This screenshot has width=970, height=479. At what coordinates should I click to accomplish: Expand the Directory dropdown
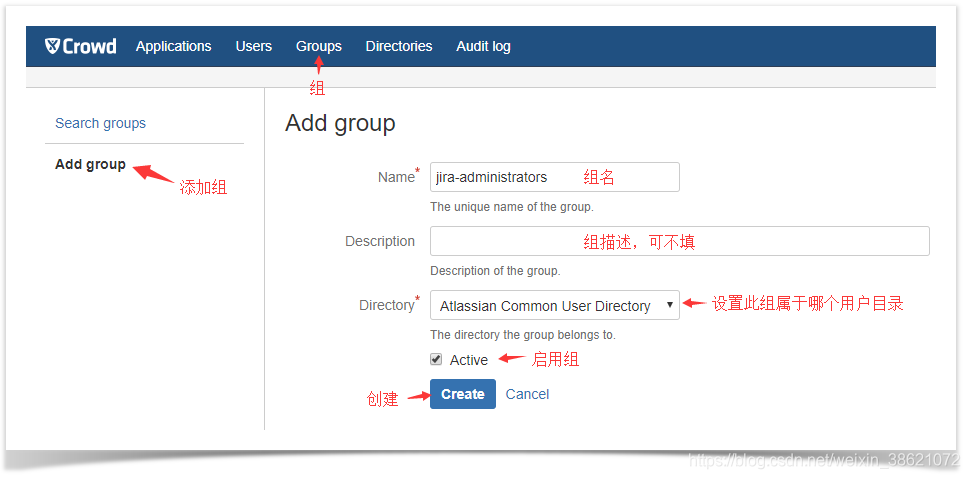555,305
